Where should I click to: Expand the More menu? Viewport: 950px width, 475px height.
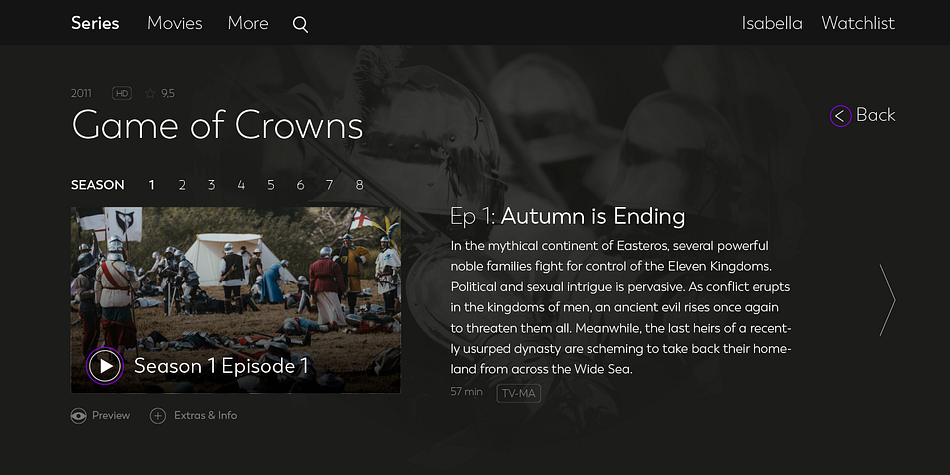[x=248, y=23]
